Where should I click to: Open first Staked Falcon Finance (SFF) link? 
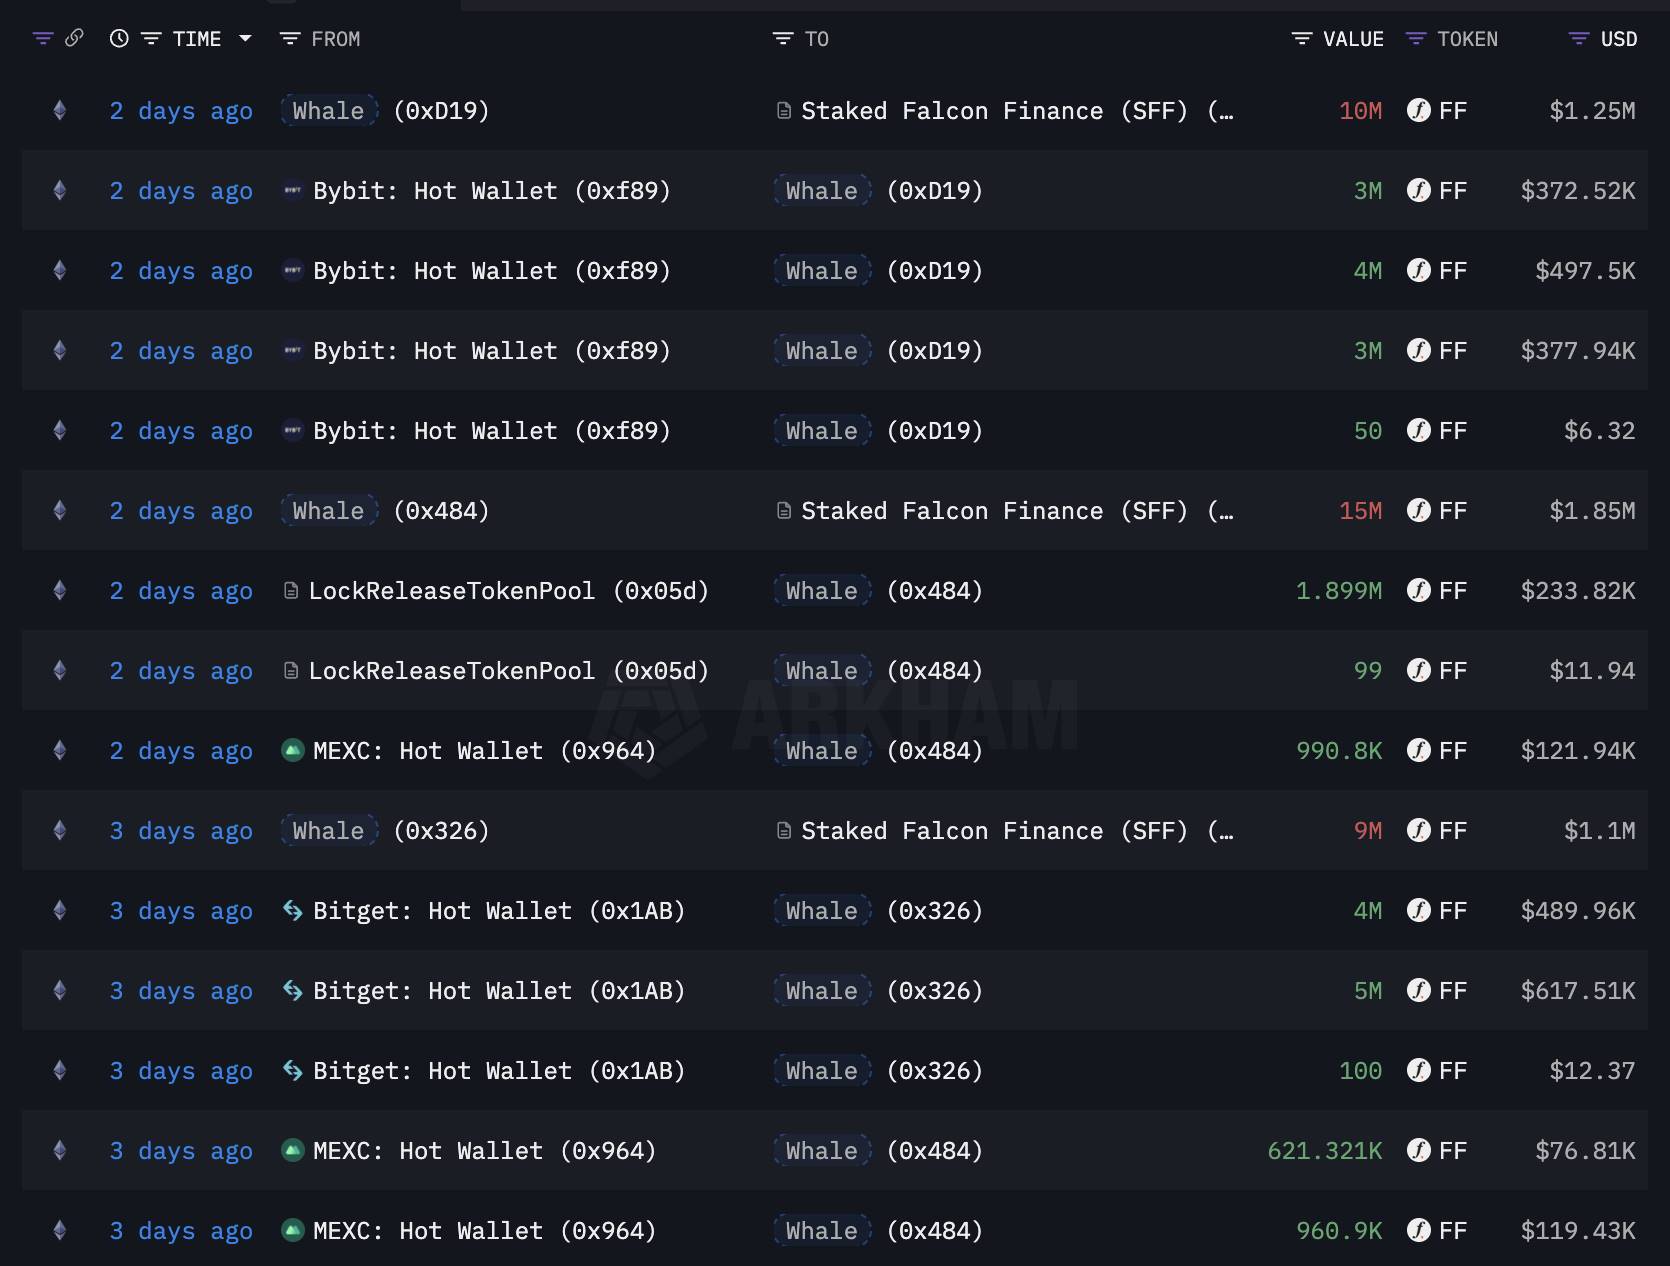coord(994,111)
